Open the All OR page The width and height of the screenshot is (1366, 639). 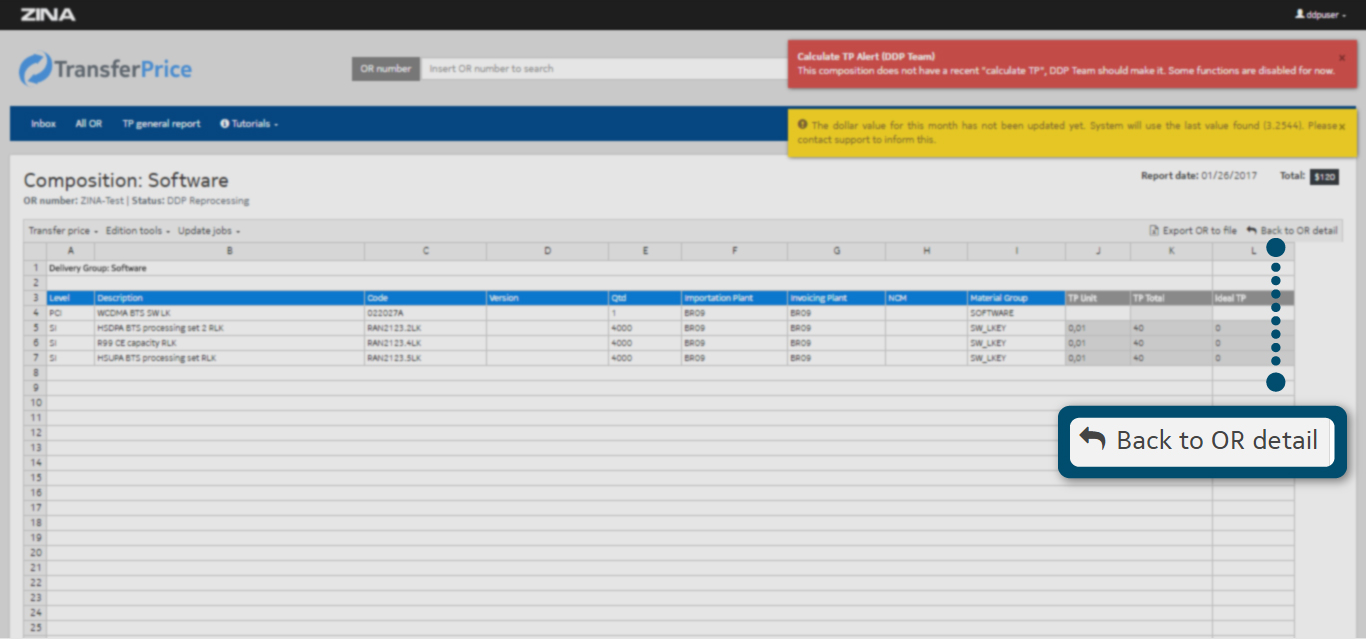[x=89, y=124]
